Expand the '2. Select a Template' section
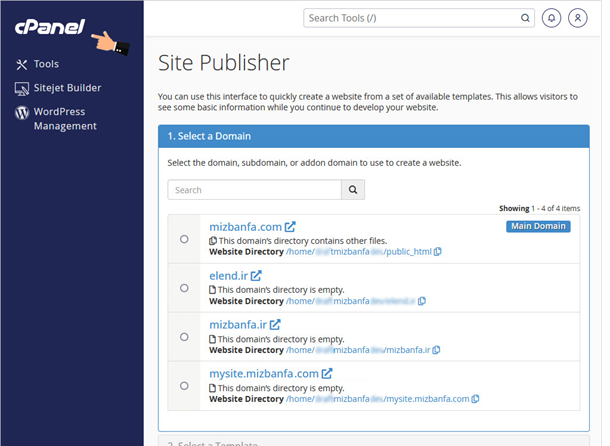This screenshot has height=446, width=610. 373,441
